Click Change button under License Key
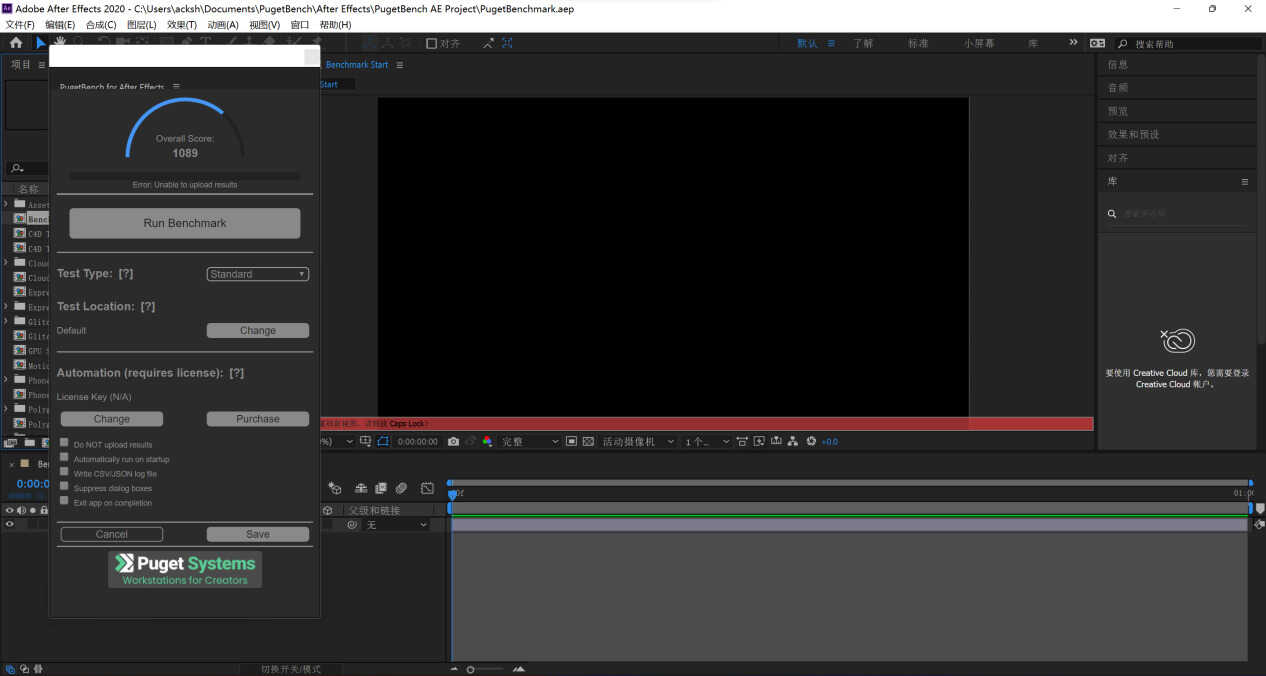Viewport: 1266px width, 676px height. [x=112, y=419]
